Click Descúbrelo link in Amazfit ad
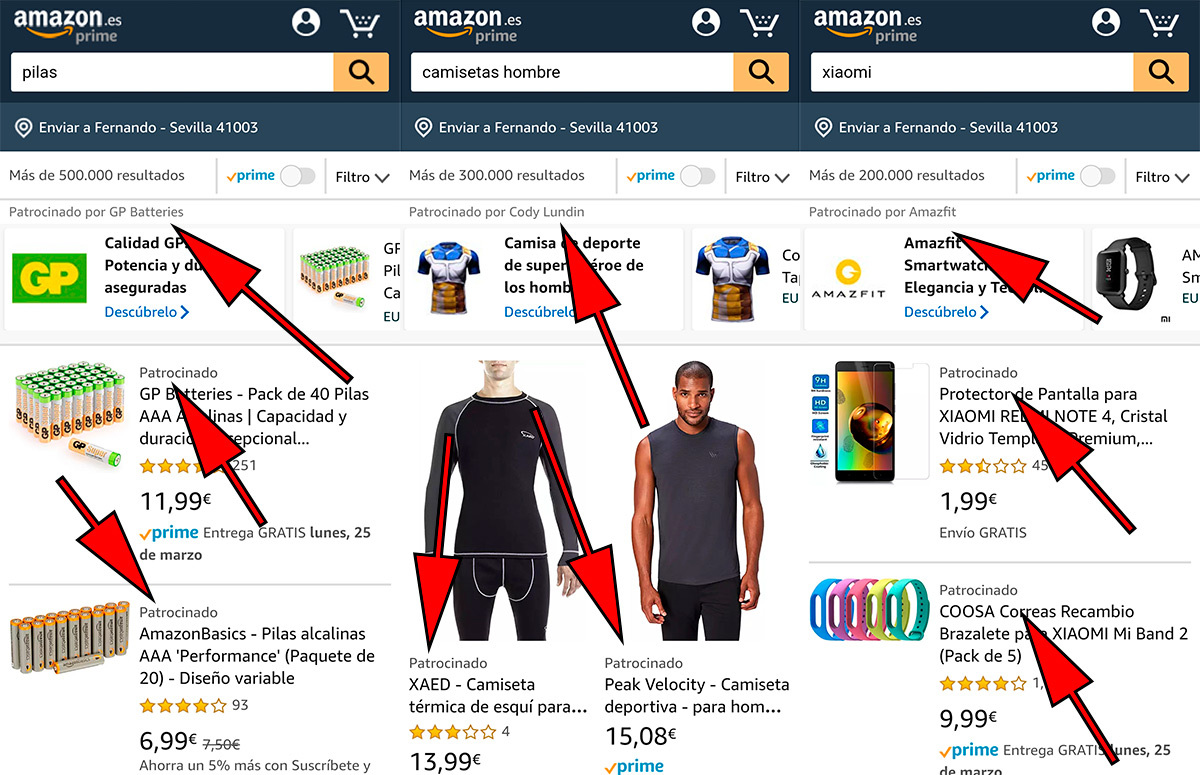 point(947,312)
